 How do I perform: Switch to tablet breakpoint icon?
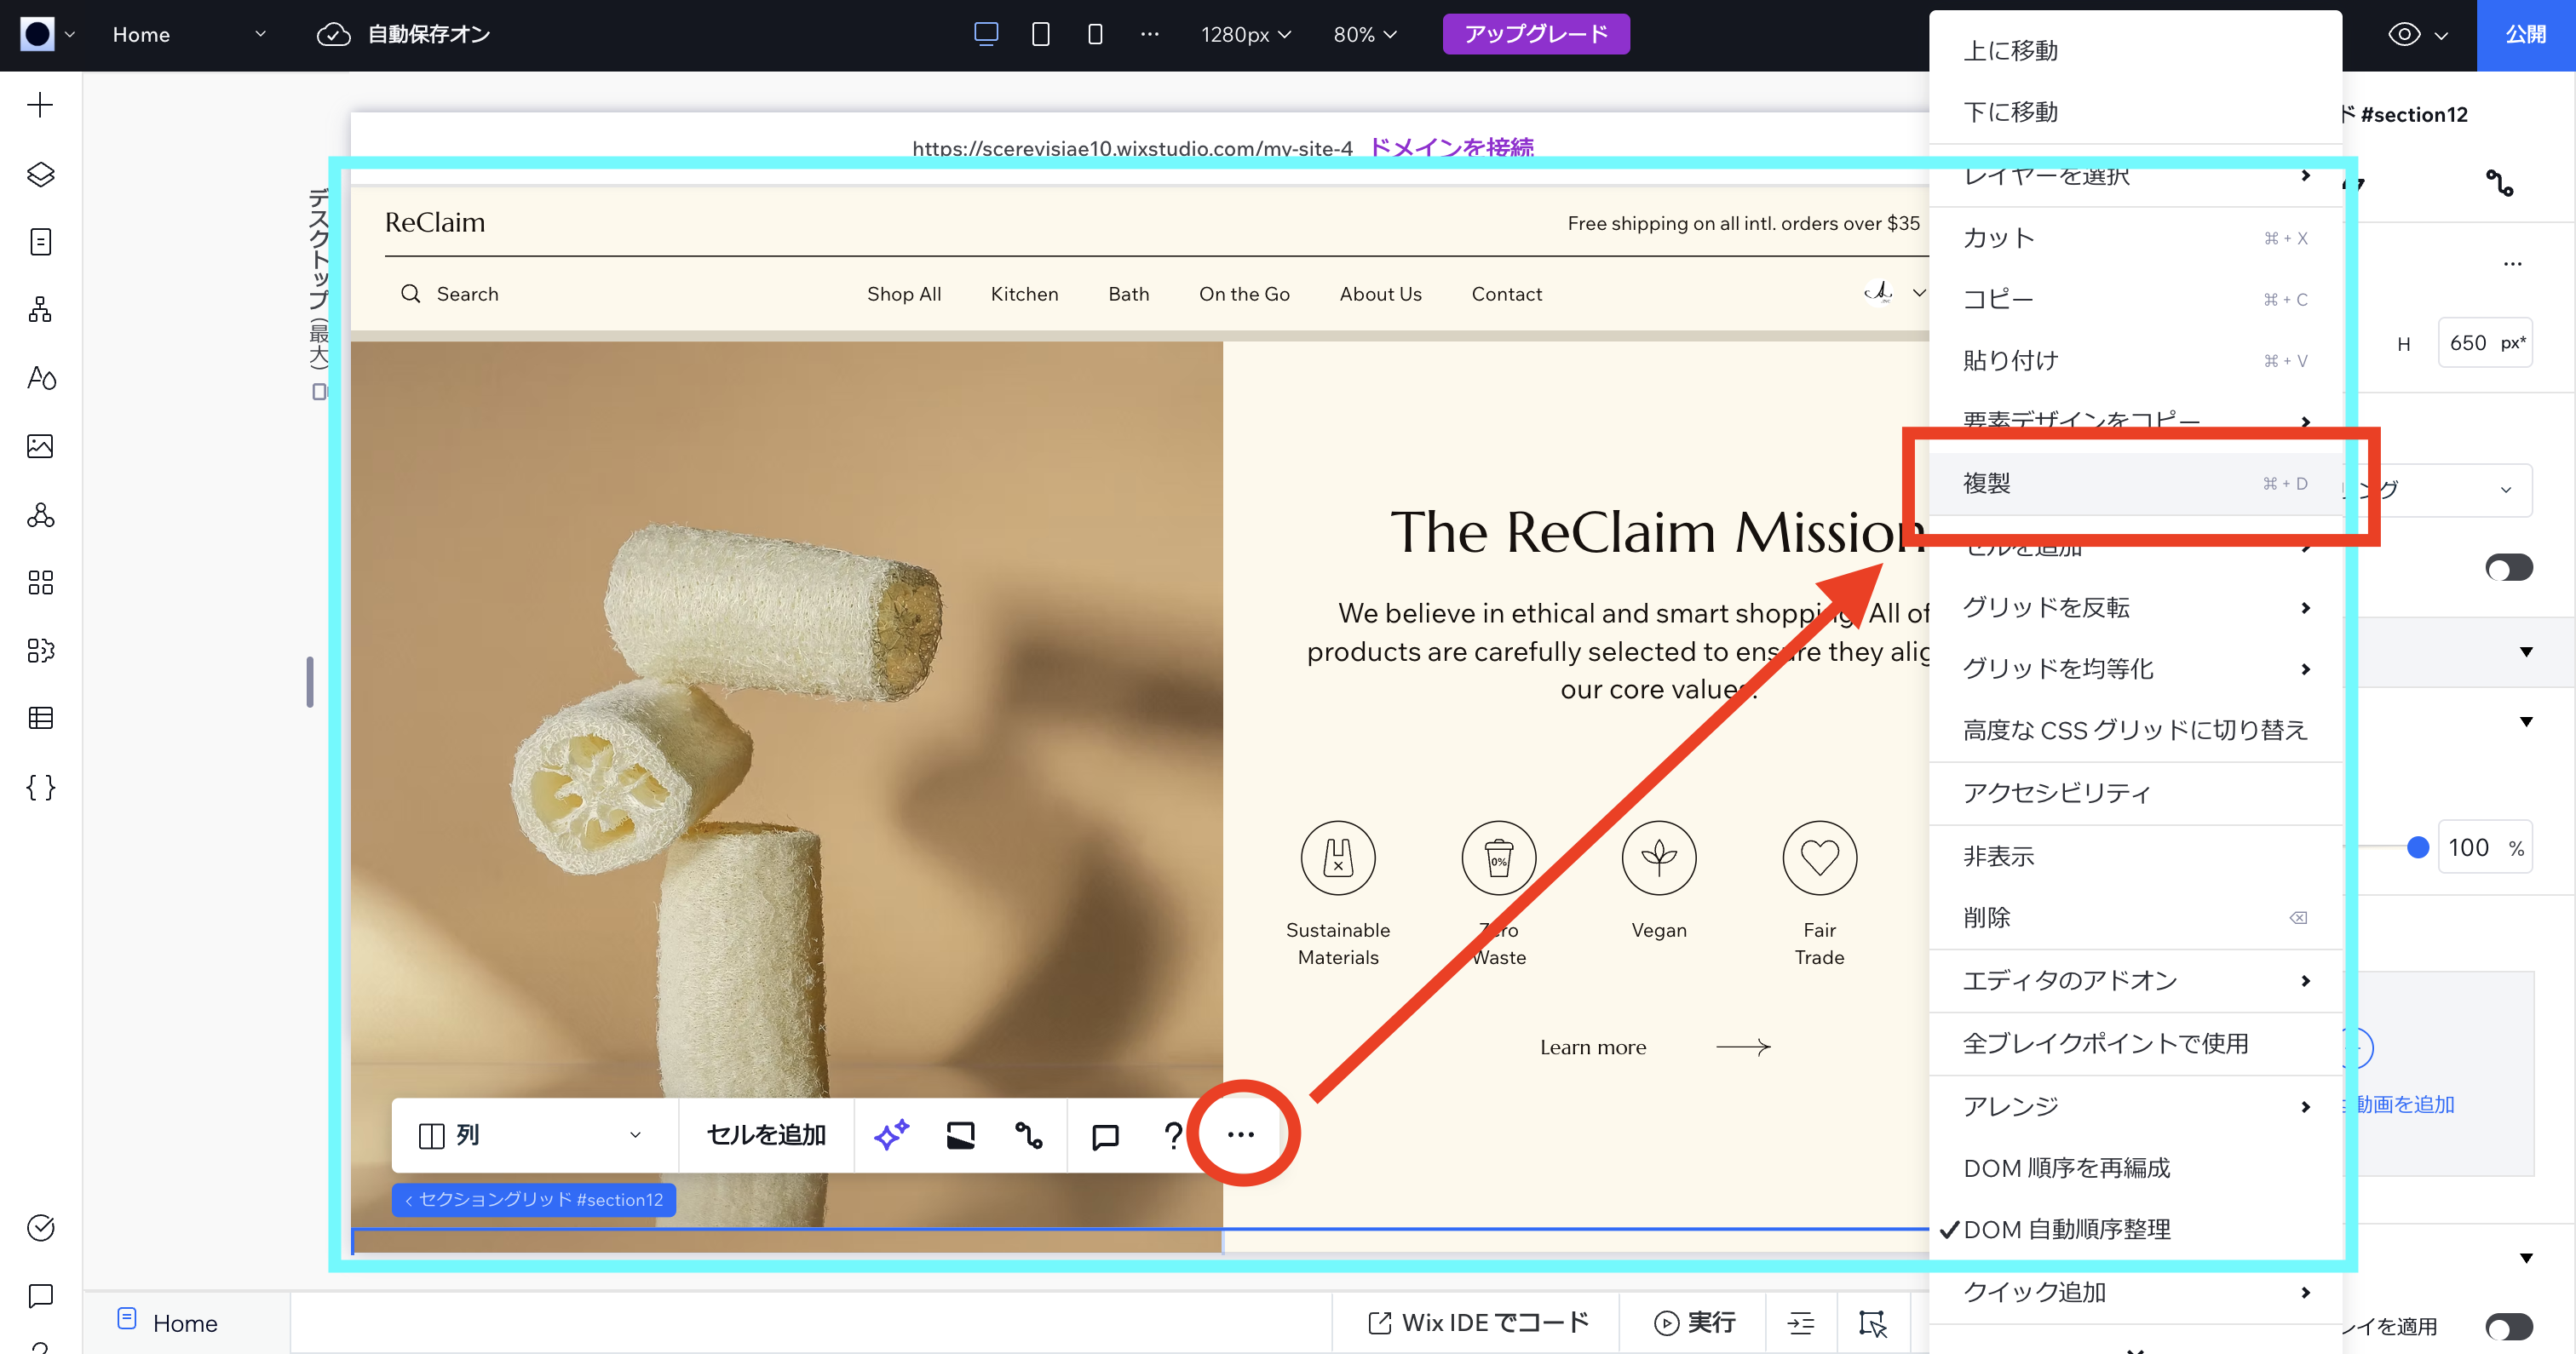pyautogui.click(x=1040, y=35)
